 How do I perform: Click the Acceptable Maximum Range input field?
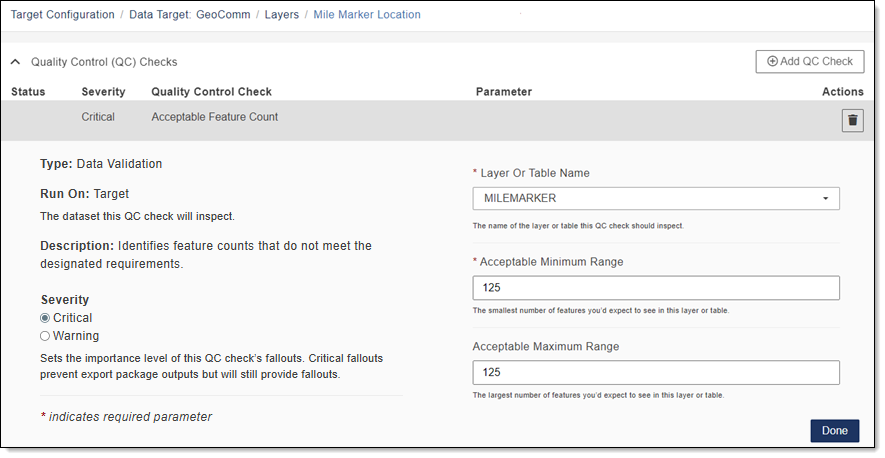(655, 373)
